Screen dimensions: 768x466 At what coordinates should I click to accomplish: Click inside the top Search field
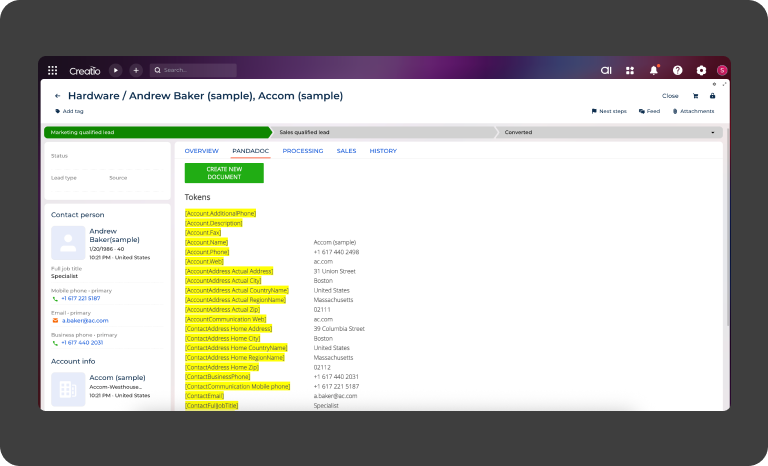[193, 70]
